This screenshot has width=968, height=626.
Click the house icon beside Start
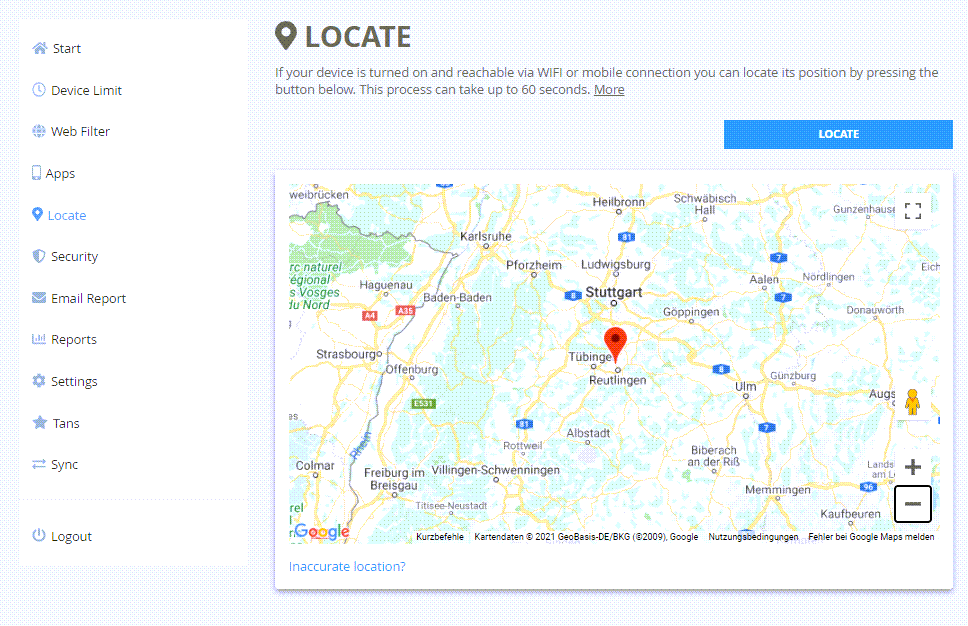pos(40,48)
